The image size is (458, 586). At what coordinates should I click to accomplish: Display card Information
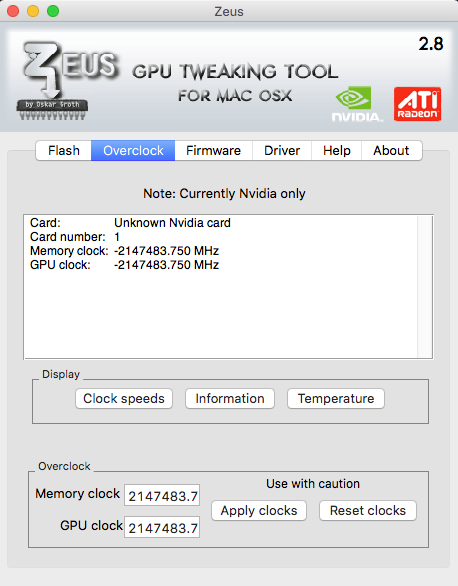230,398
